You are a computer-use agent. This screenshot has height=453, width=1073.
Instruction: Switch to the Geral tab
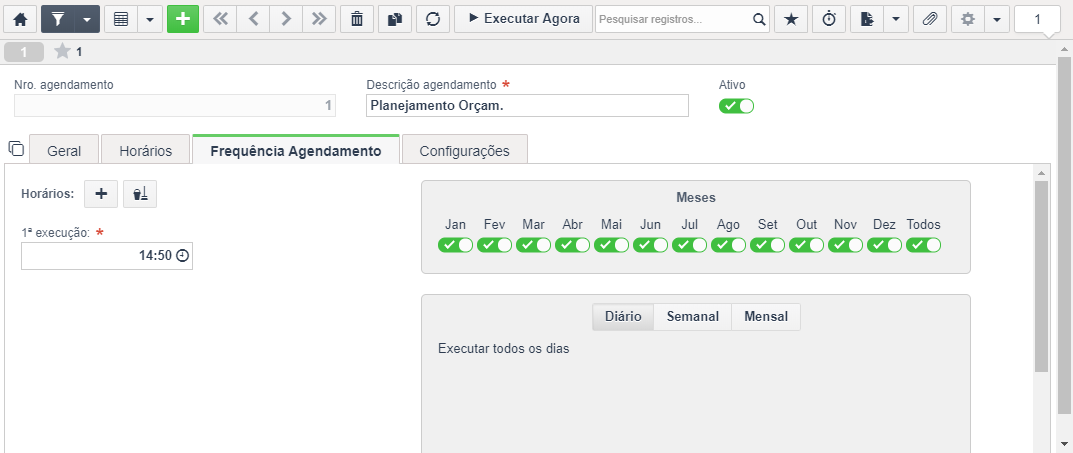click(64, 151)
